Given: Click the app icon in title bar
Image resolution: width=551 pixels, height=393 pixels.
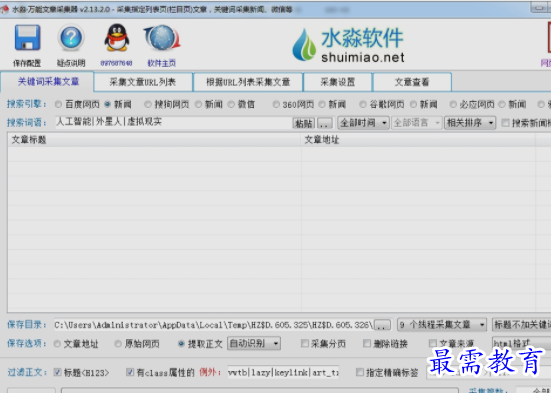Looking at the screenshot, I should (5, 9).
